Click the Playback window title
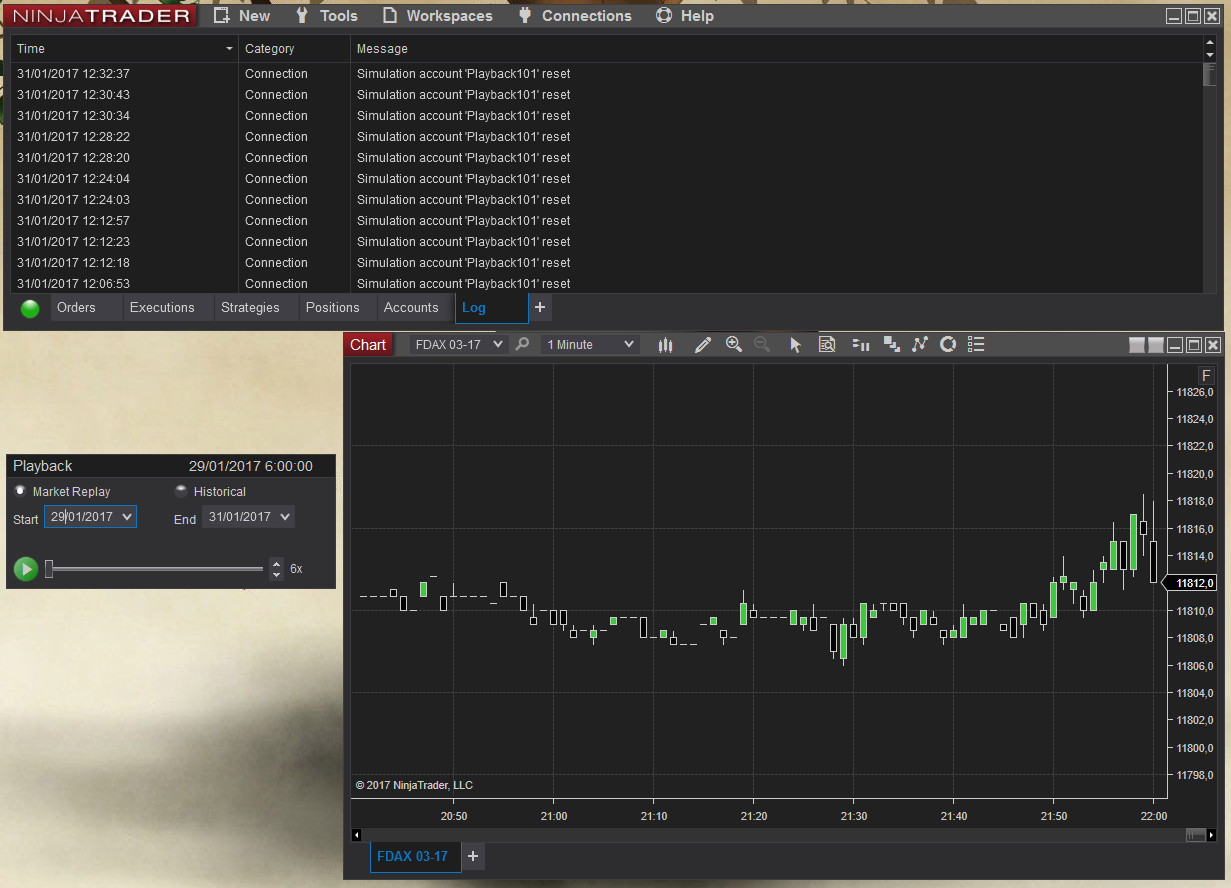Screen dimensions: 1231x888 click(43, 466)
